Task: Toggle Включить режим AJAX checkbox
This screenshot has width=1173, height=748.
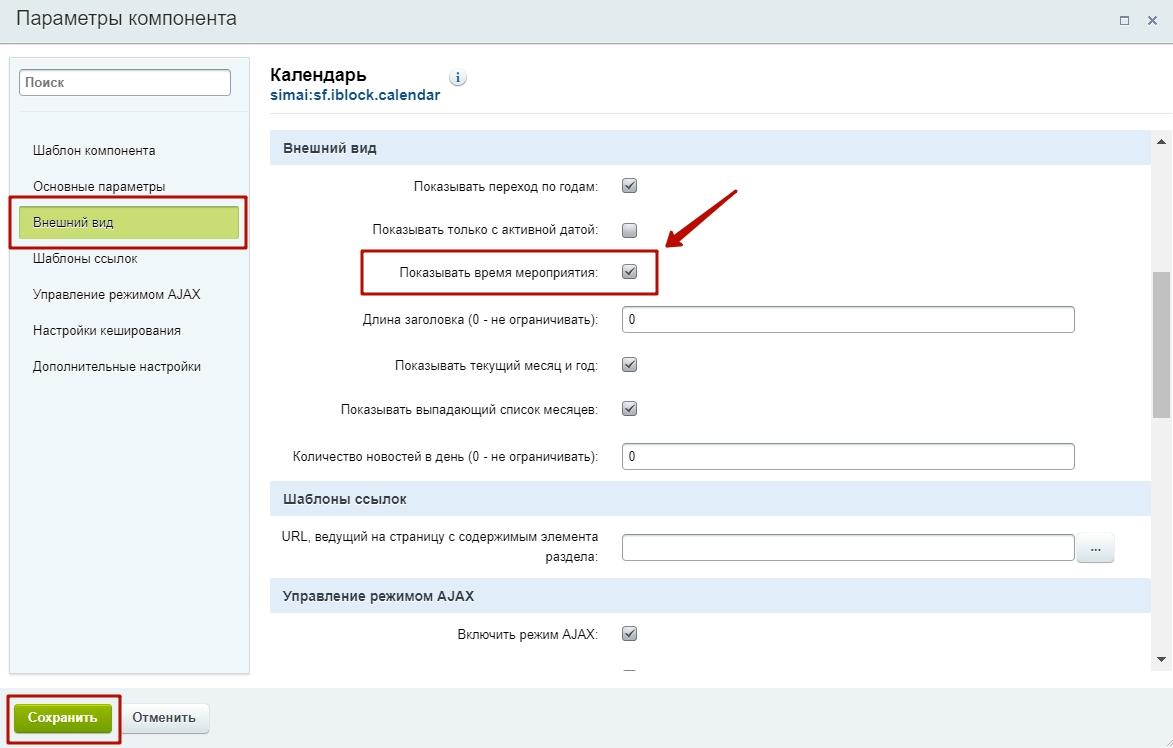Action: (x=630, y=633)
